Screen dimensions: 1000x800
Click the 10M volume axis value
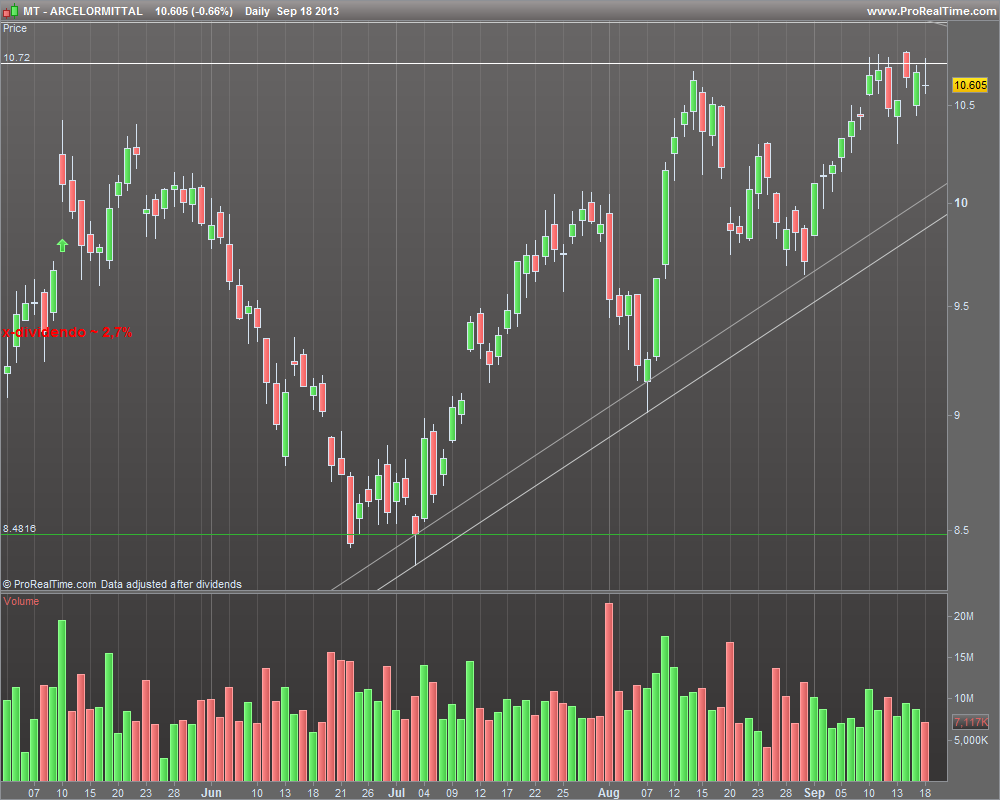(x=964, y=698)
